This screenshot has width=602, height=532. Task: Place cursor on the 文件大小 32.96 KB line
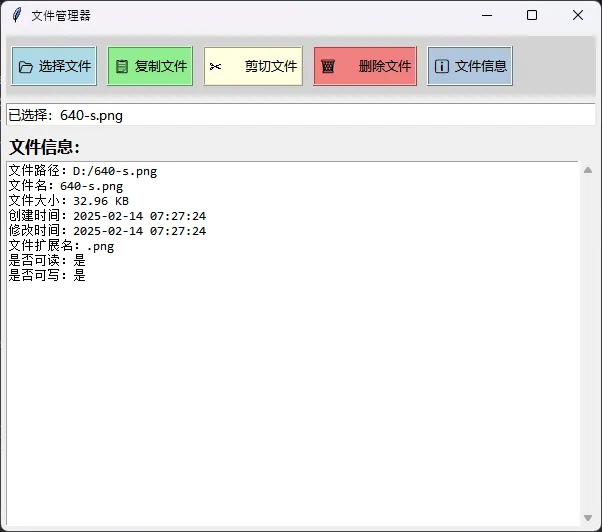click(x=68, y=201)
